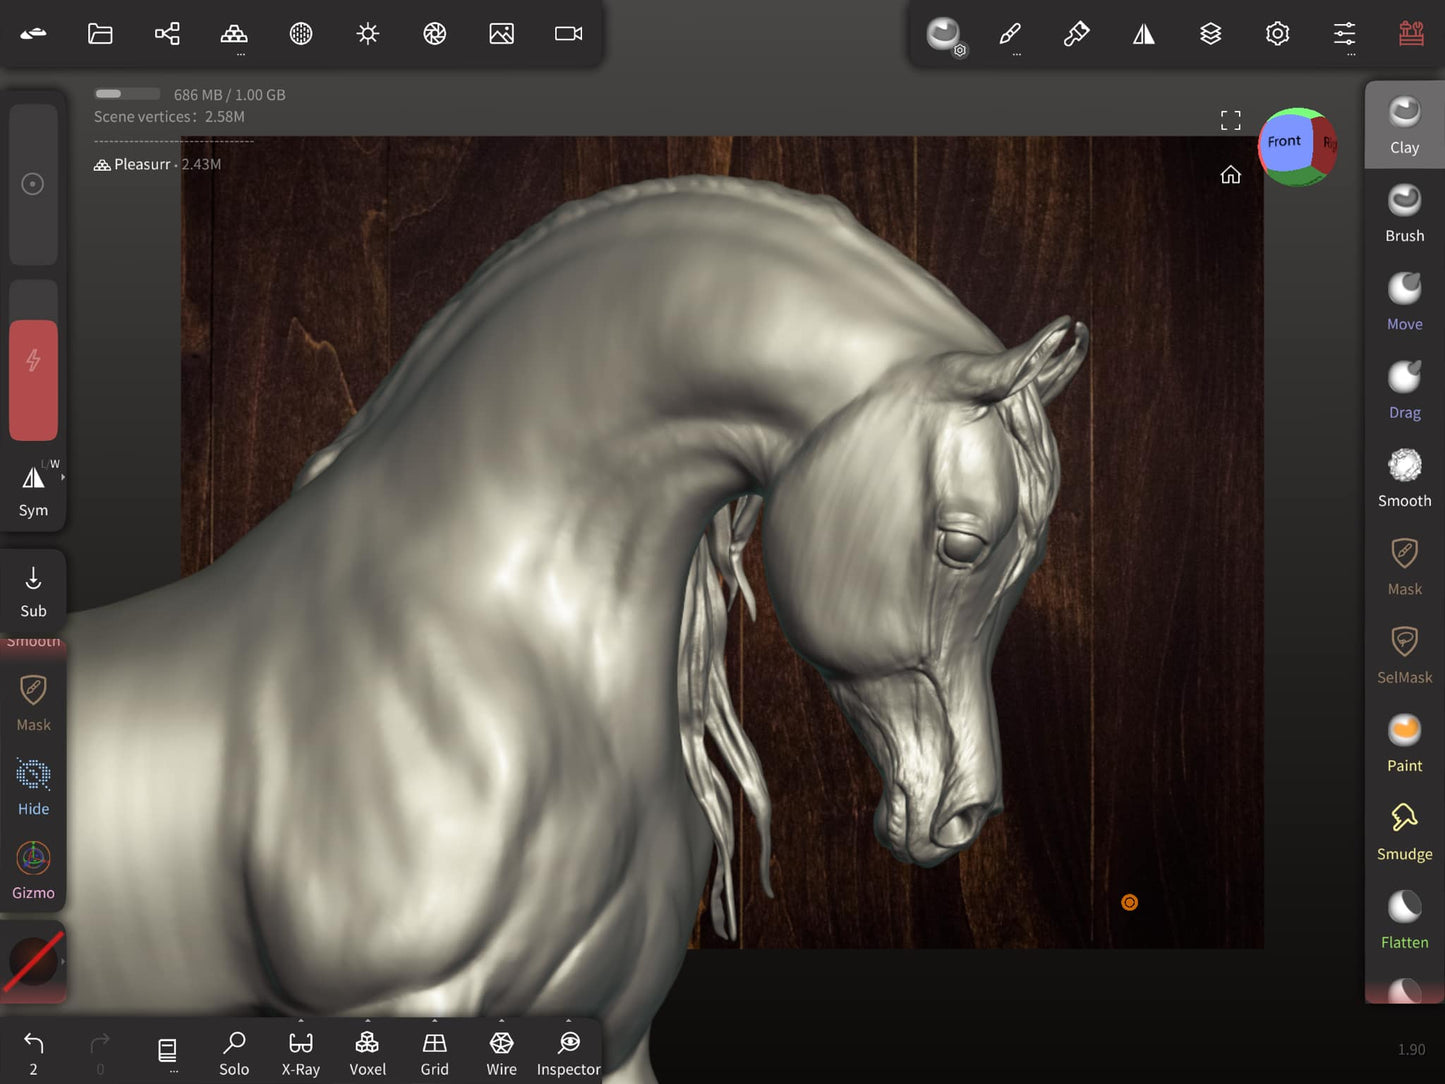Click Front face of view cube
This screenshot has width=1445, height=1084.
(x=1284, y=141)
